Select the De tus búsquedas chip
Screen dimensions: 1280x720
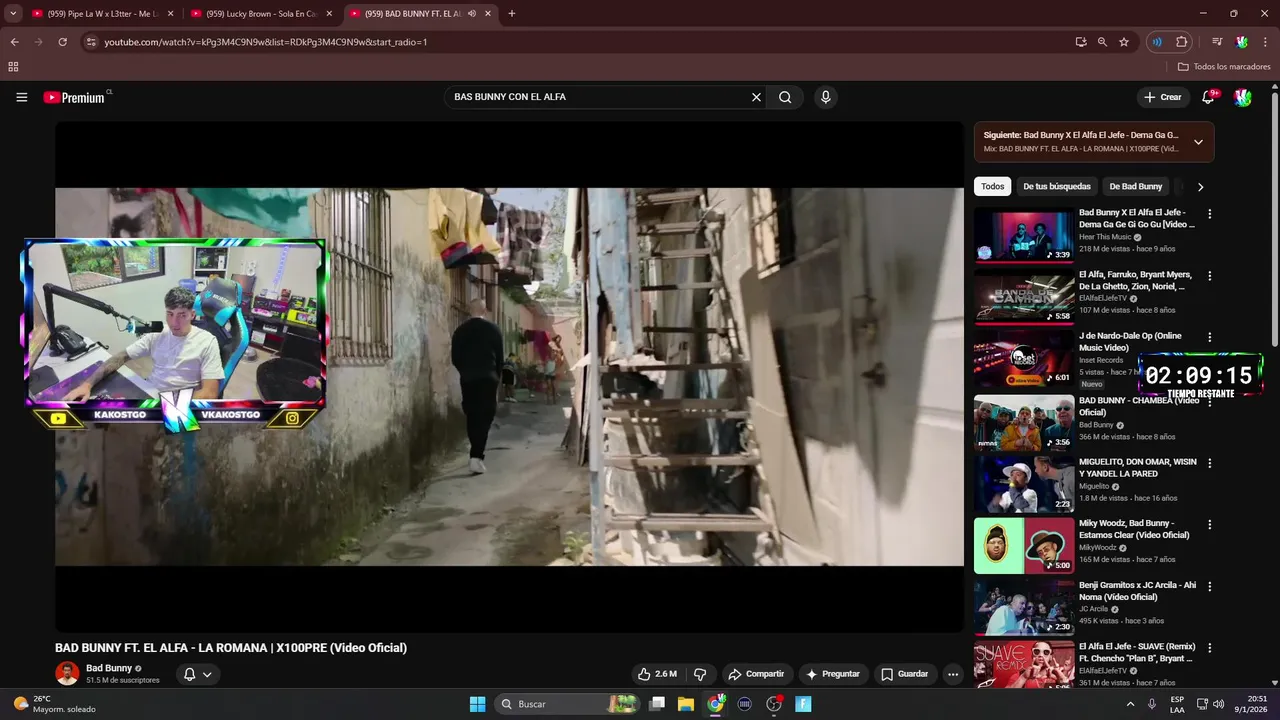(1056, 186)
